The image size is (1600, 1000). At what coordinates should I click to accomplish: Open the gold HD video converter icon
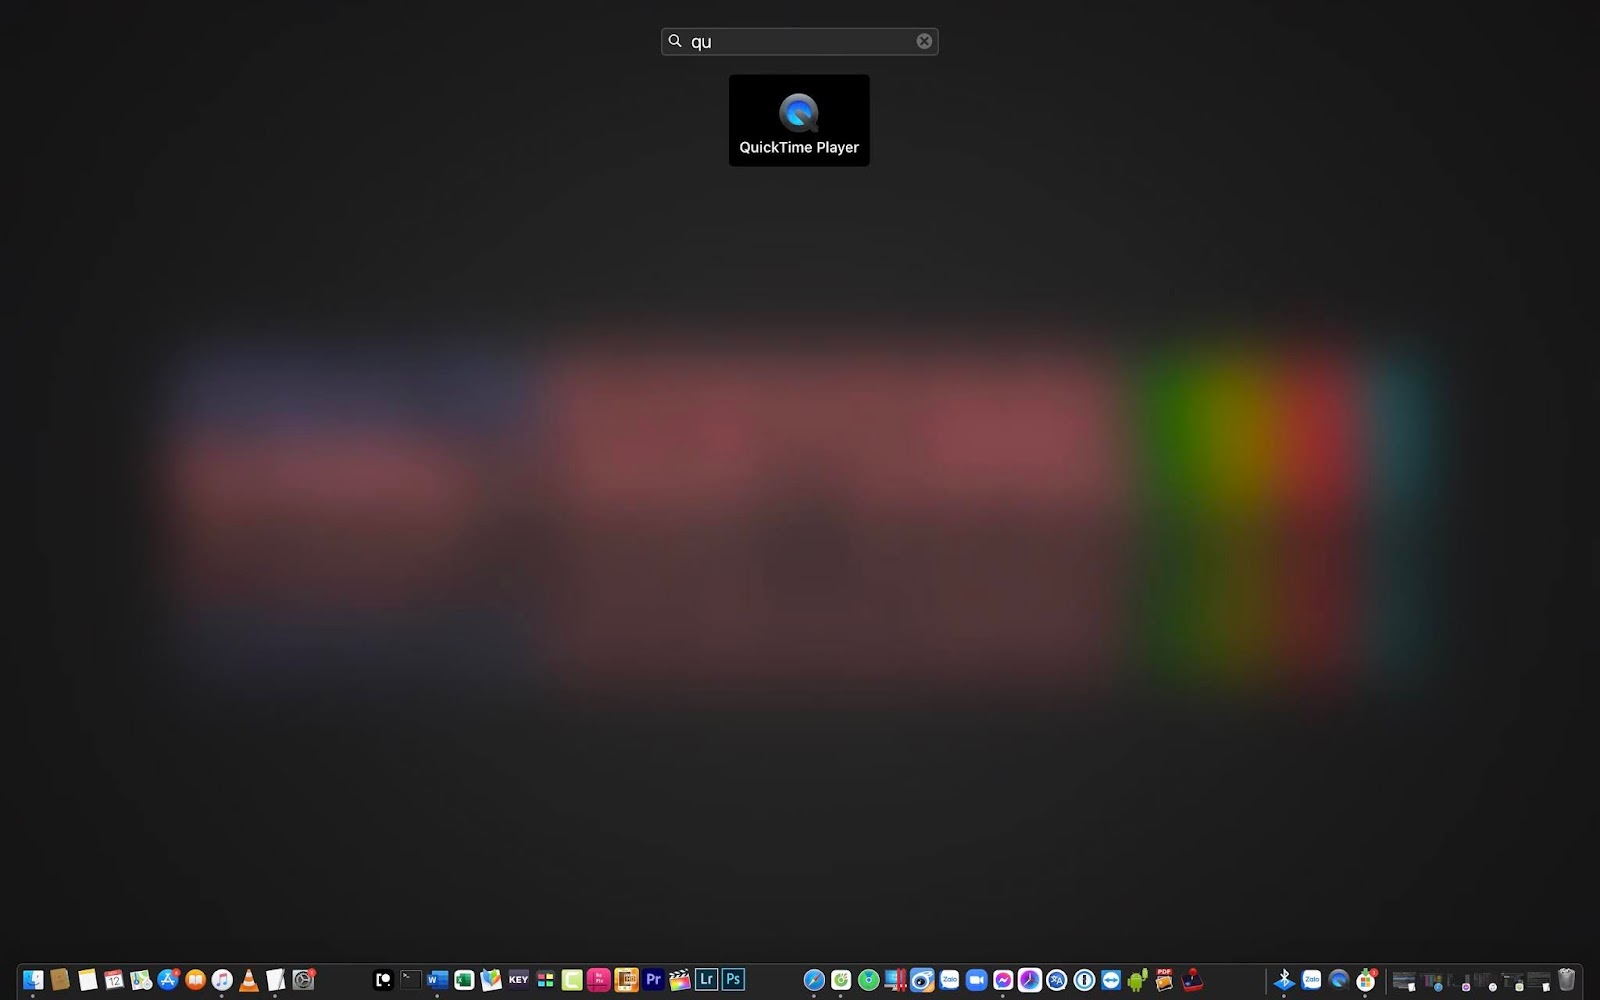pos(626,980)
